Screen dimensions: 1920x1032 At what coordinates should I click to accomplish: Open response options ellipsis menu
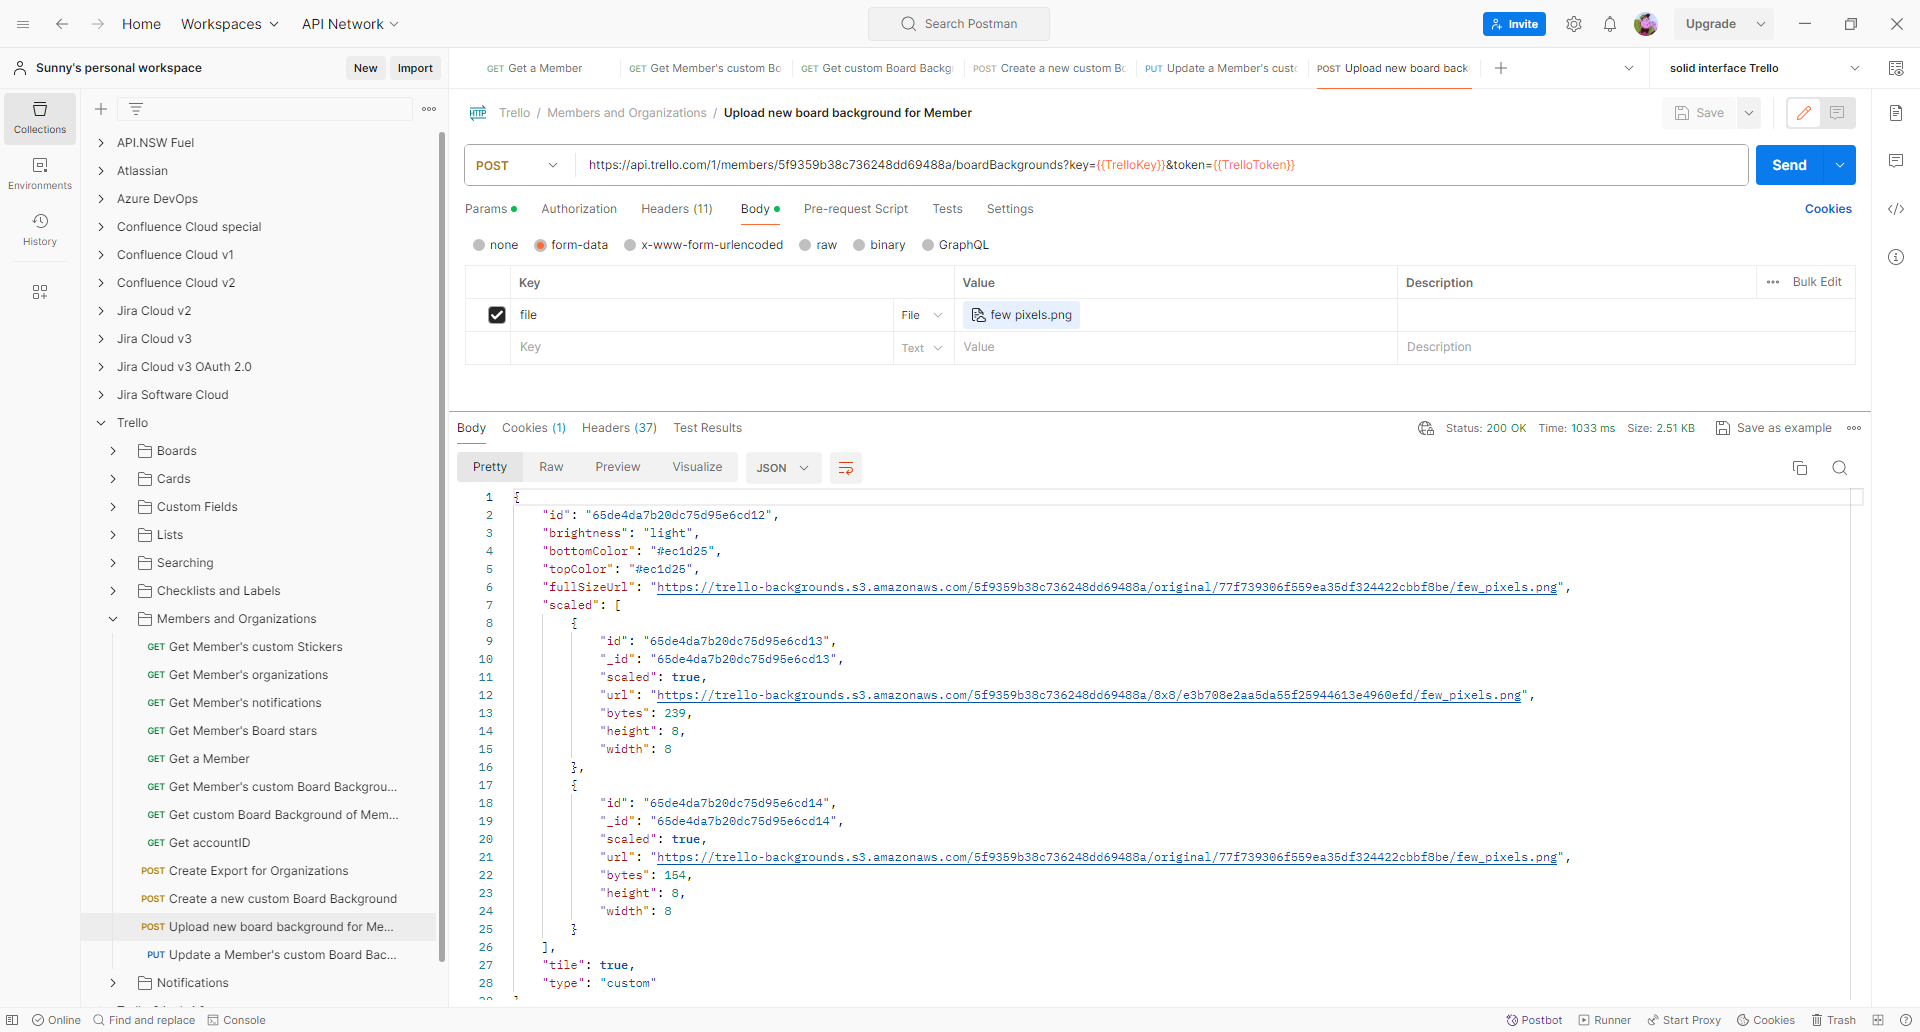coord(1854,428)
